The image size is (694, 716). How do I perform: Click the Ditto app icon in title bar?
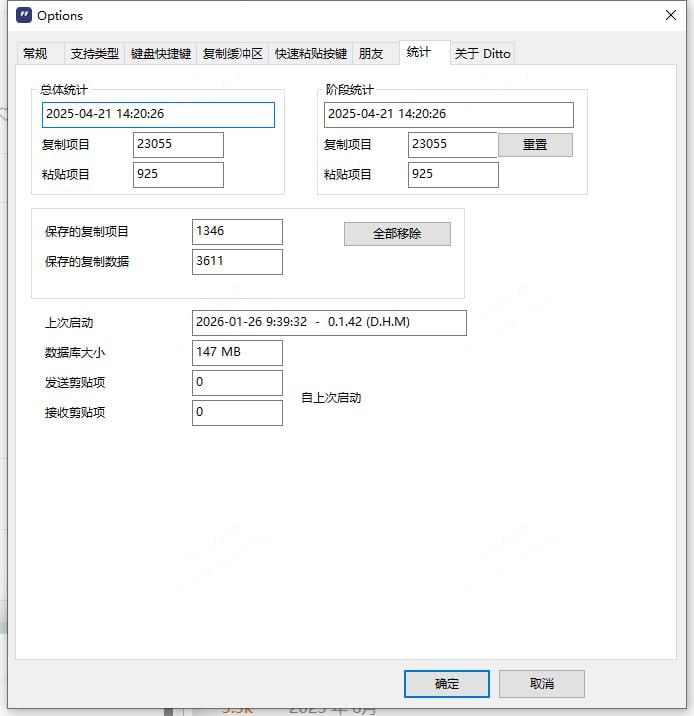24,15
